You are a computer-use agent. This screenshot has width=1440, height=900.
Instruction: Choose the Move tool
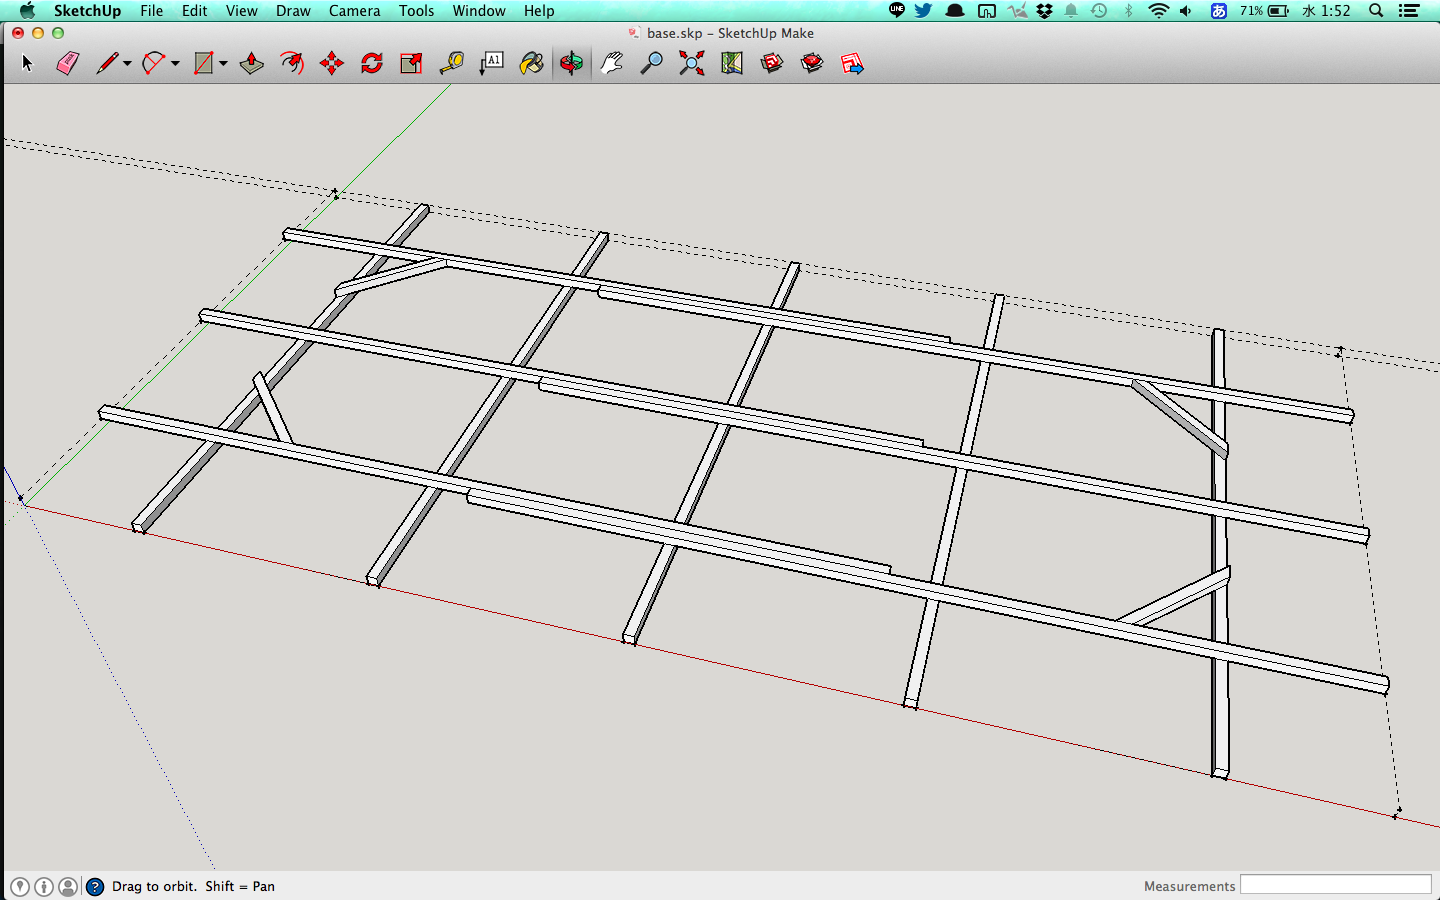[331, 64]
